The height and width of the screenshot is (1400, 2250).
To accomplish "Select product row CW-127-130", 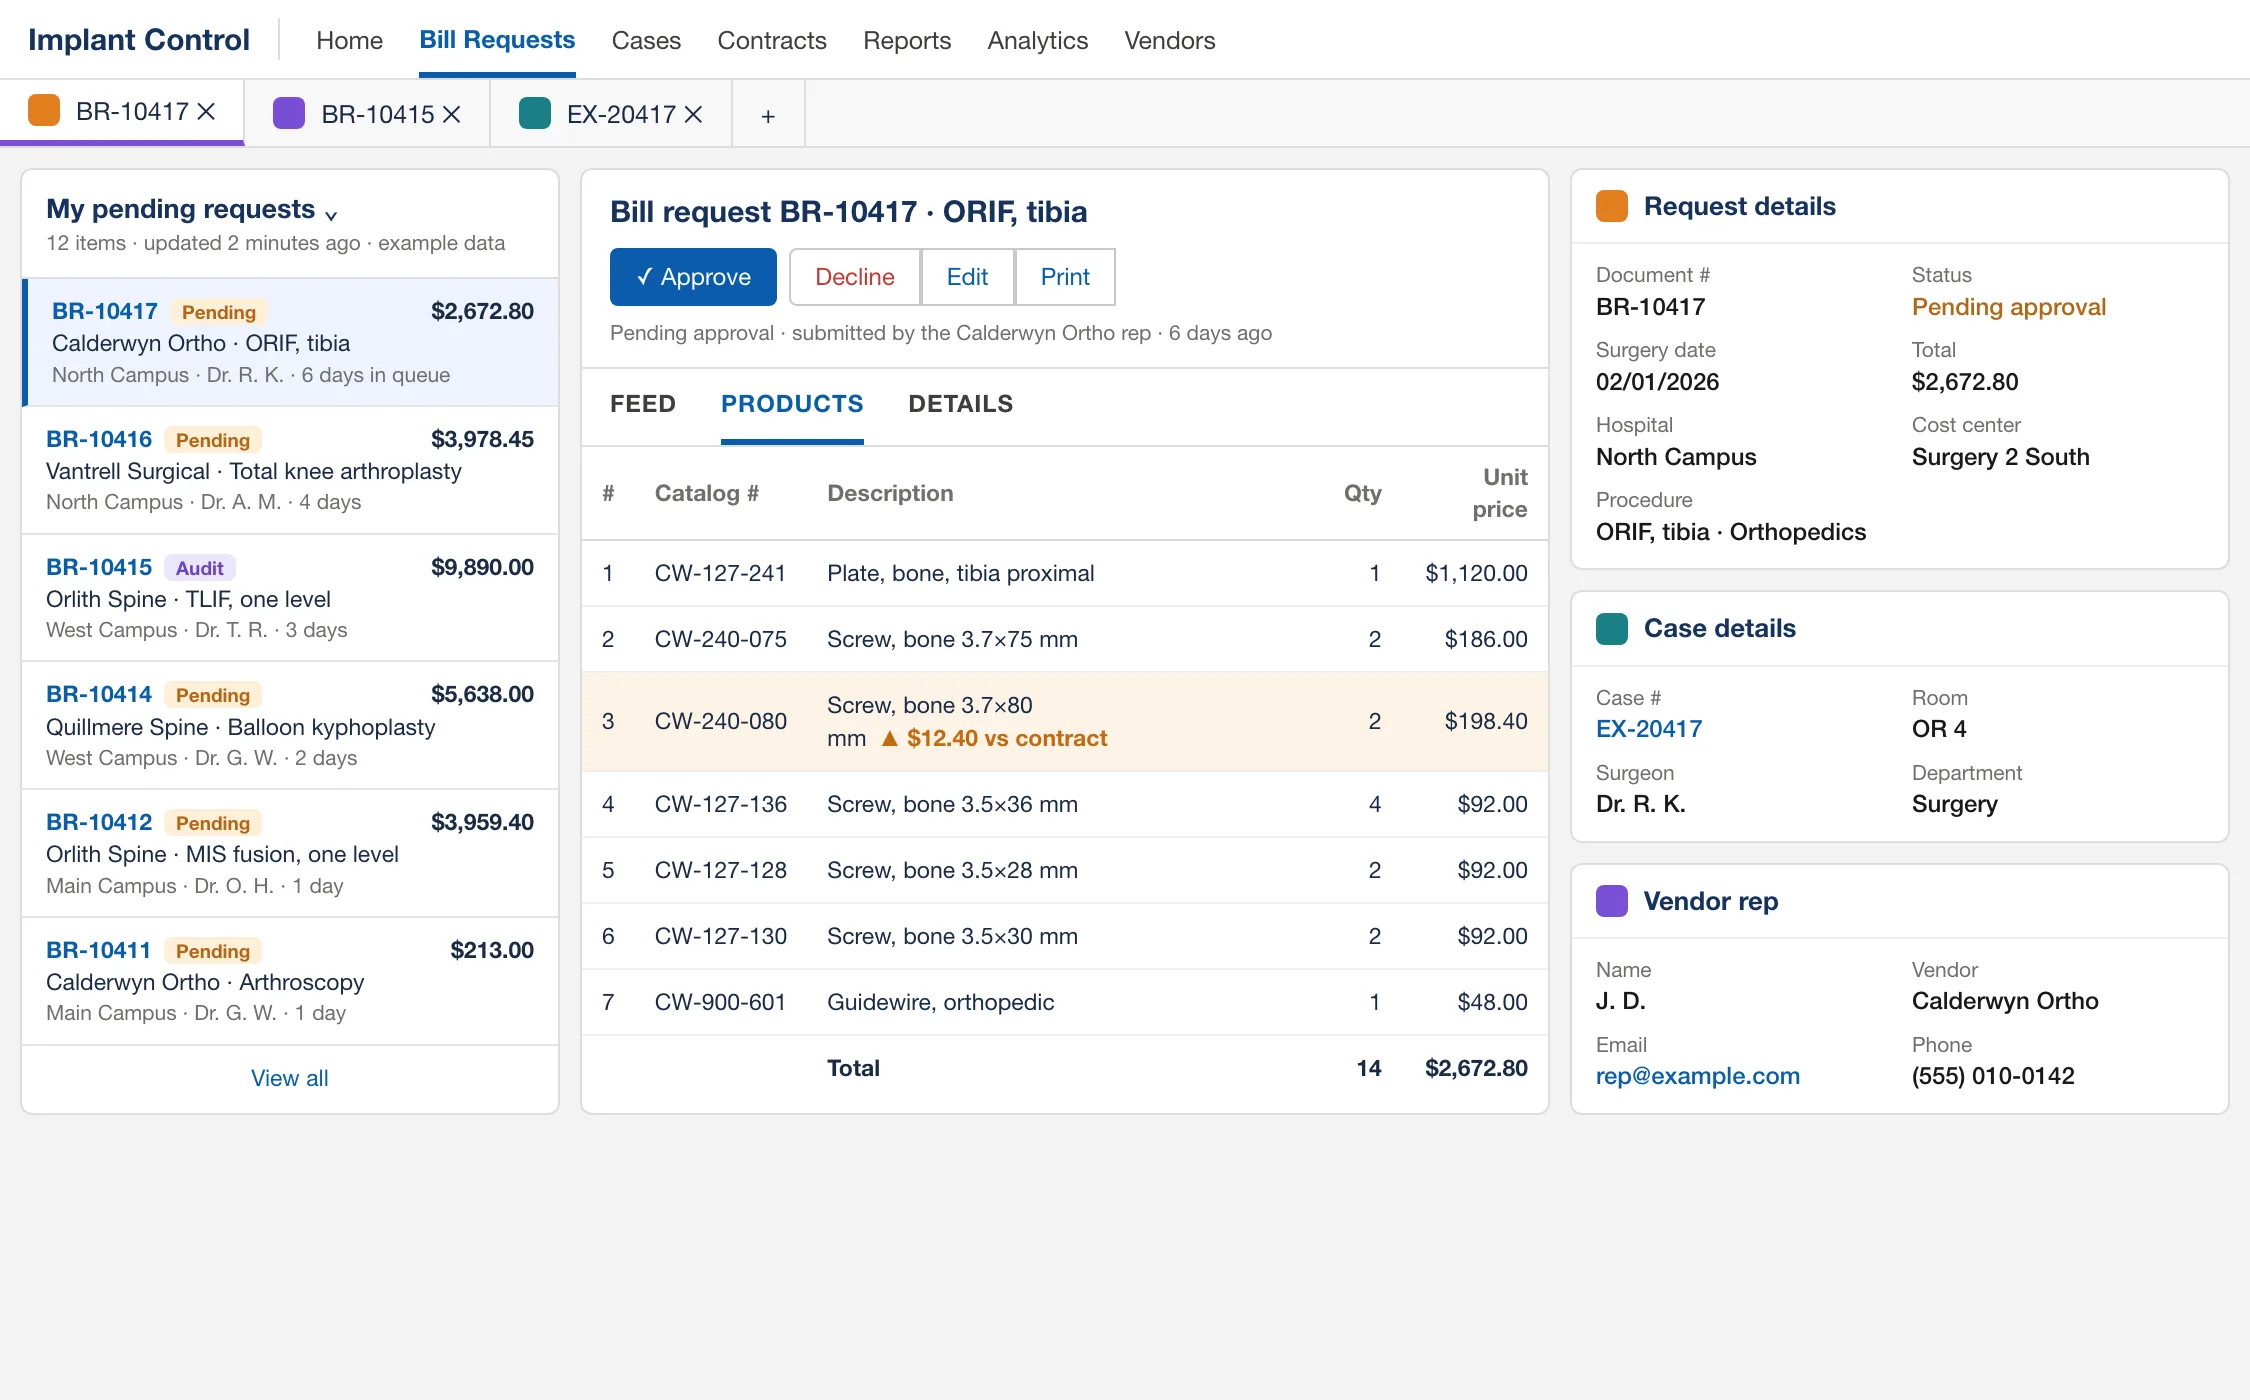I will pyautogui.click(x=1065, y=936).
